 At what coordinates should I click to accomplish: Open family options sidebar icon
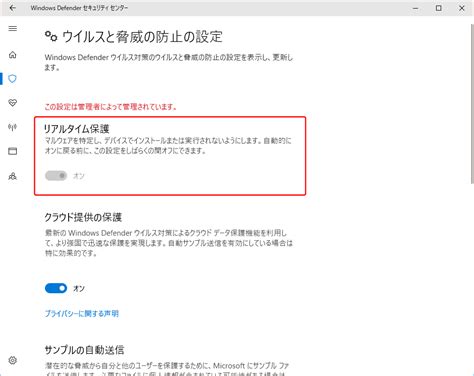[13, 176]
